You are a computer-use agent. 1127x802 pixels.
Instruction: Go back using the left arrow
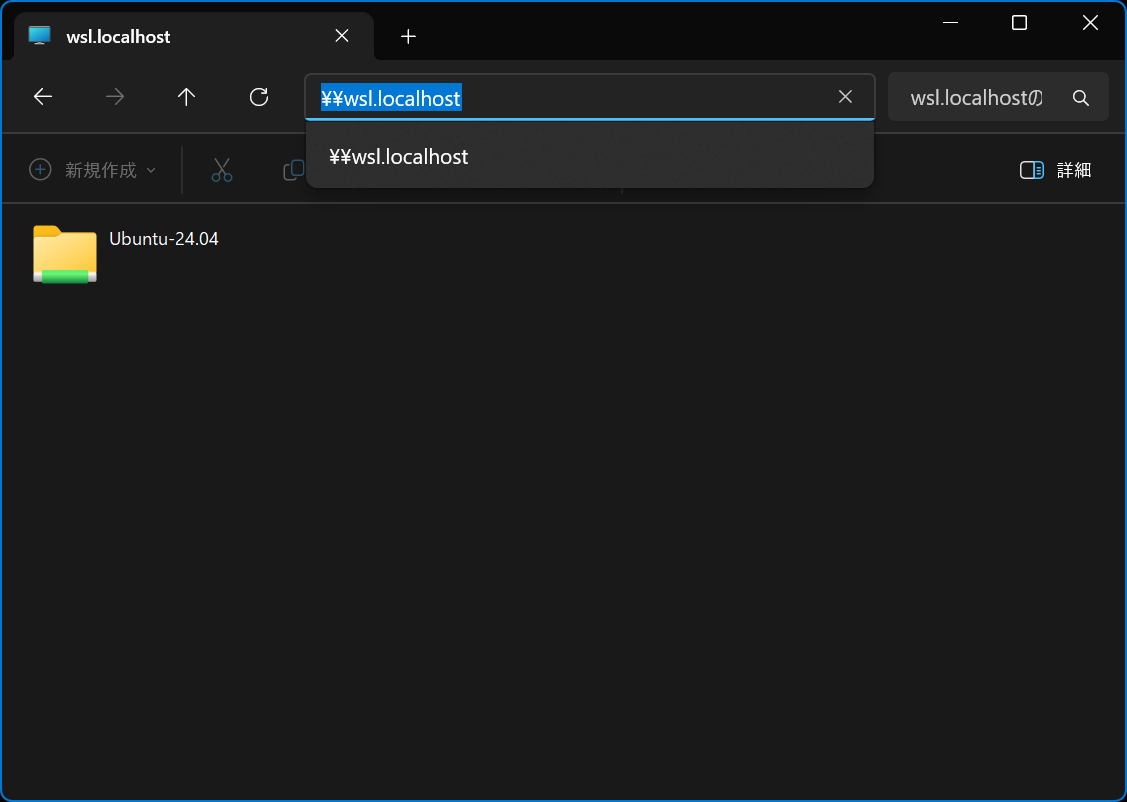click(x=43, y=97)
